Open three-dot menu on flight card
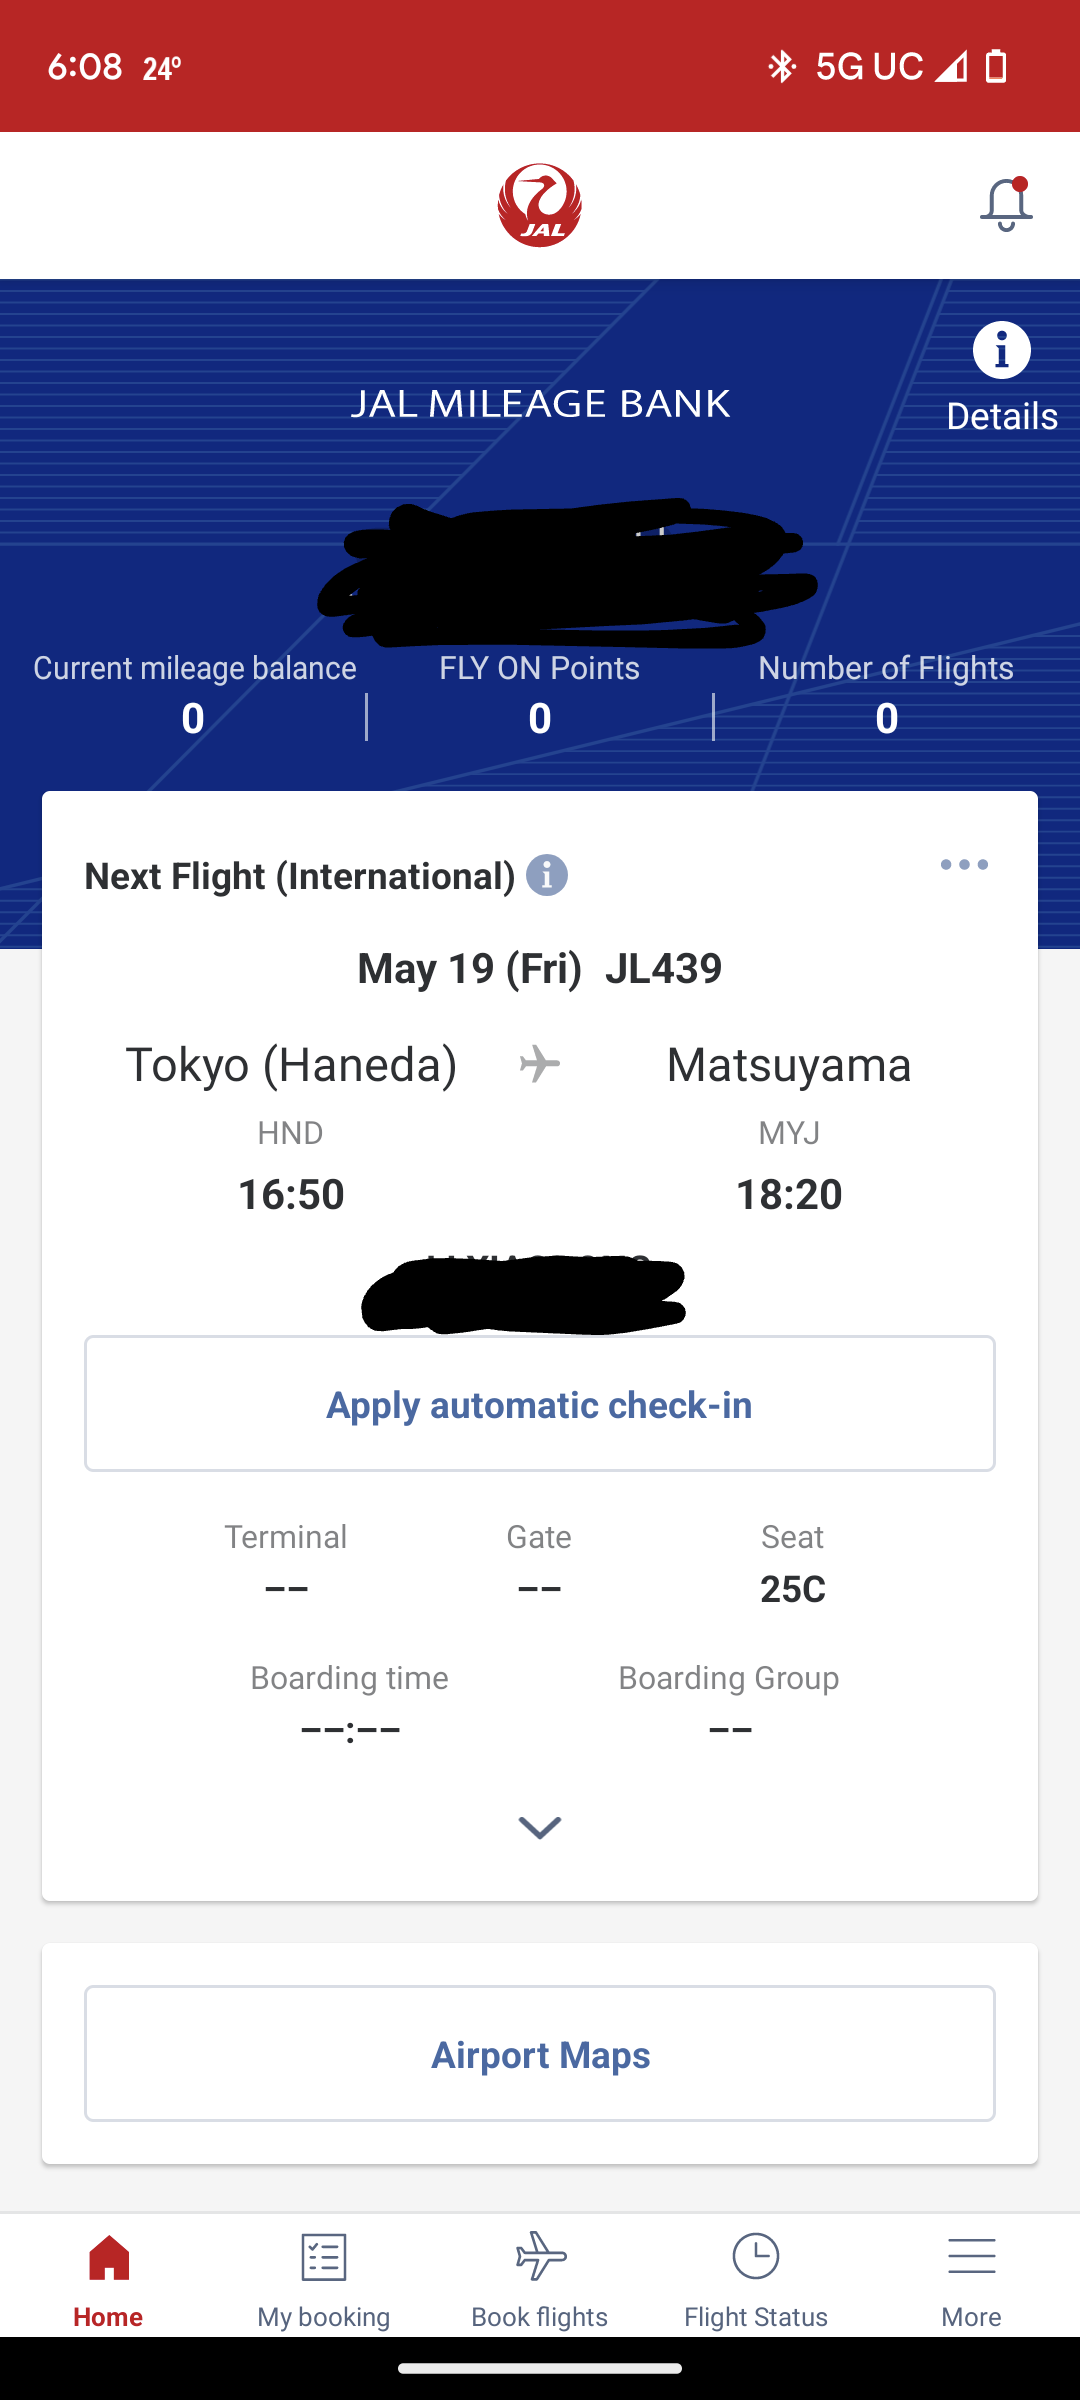The height and width of the screenshot is (2400, 1080). coord(964,865)
